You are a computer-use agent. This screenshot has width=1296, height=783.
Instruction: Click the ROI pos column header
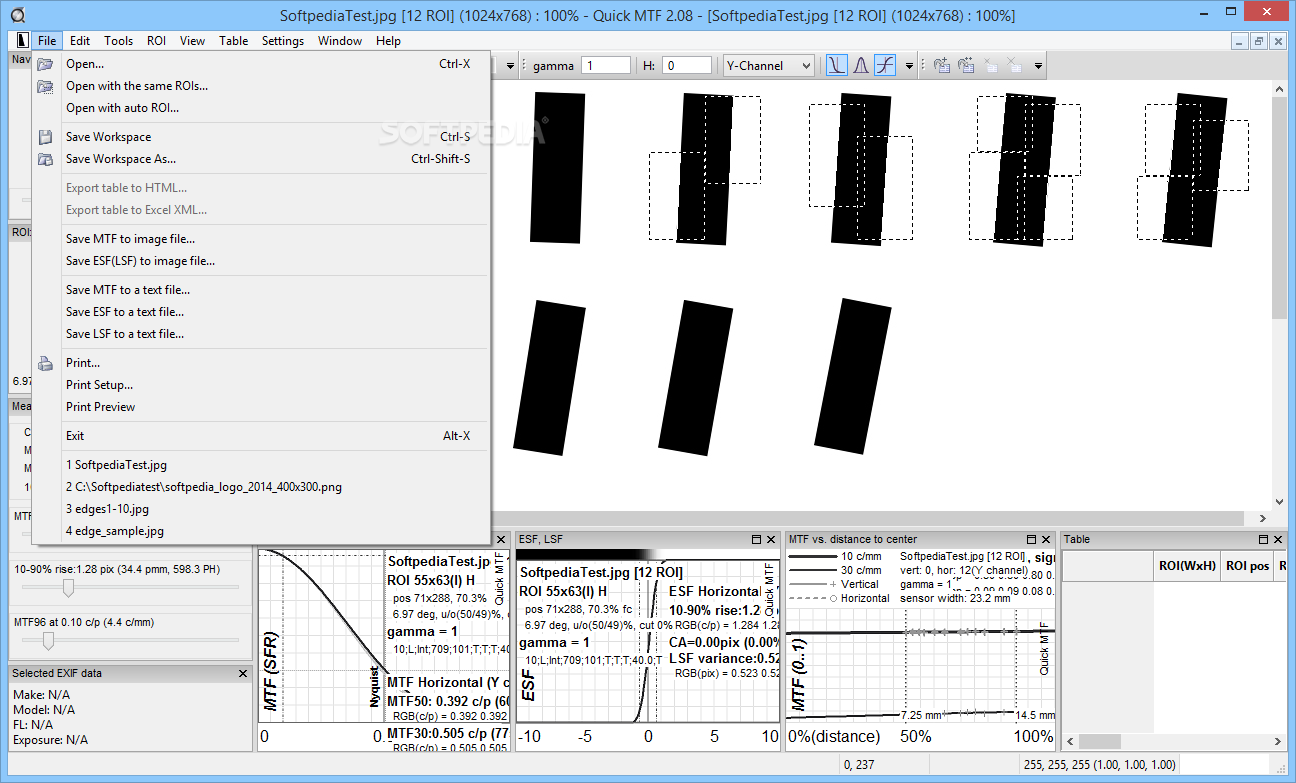tap(1247, 565)
